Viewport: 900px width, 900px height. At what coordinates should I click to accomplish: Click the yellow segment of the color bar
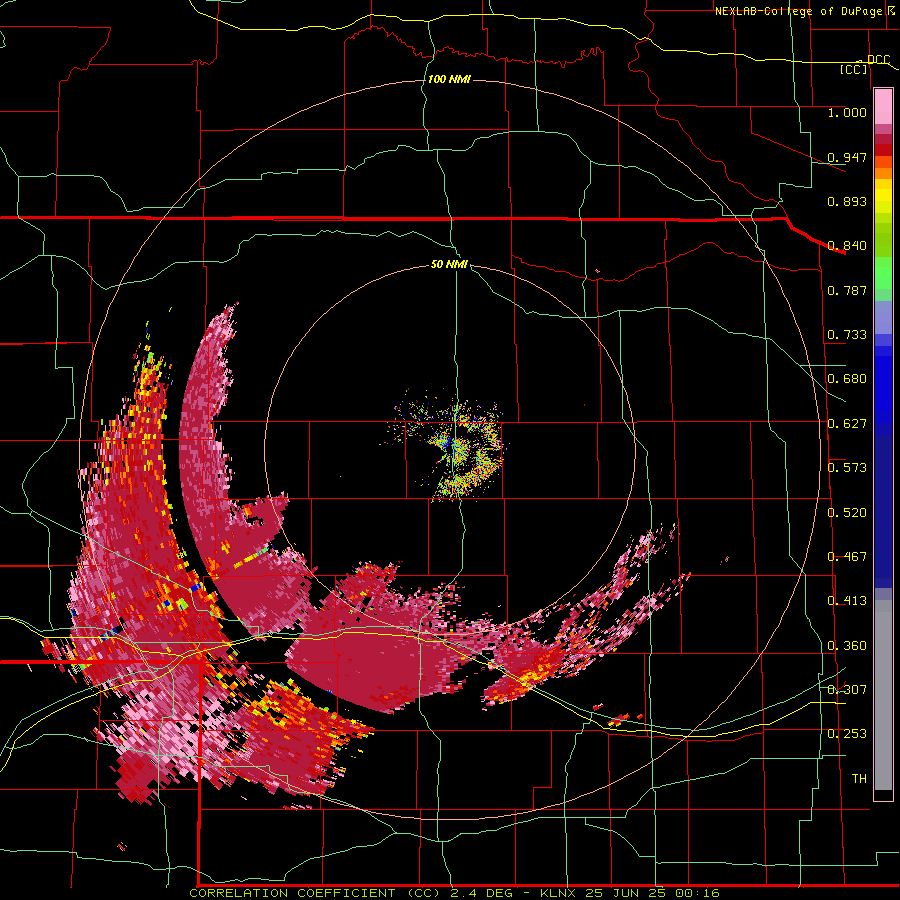click(883, 197)
